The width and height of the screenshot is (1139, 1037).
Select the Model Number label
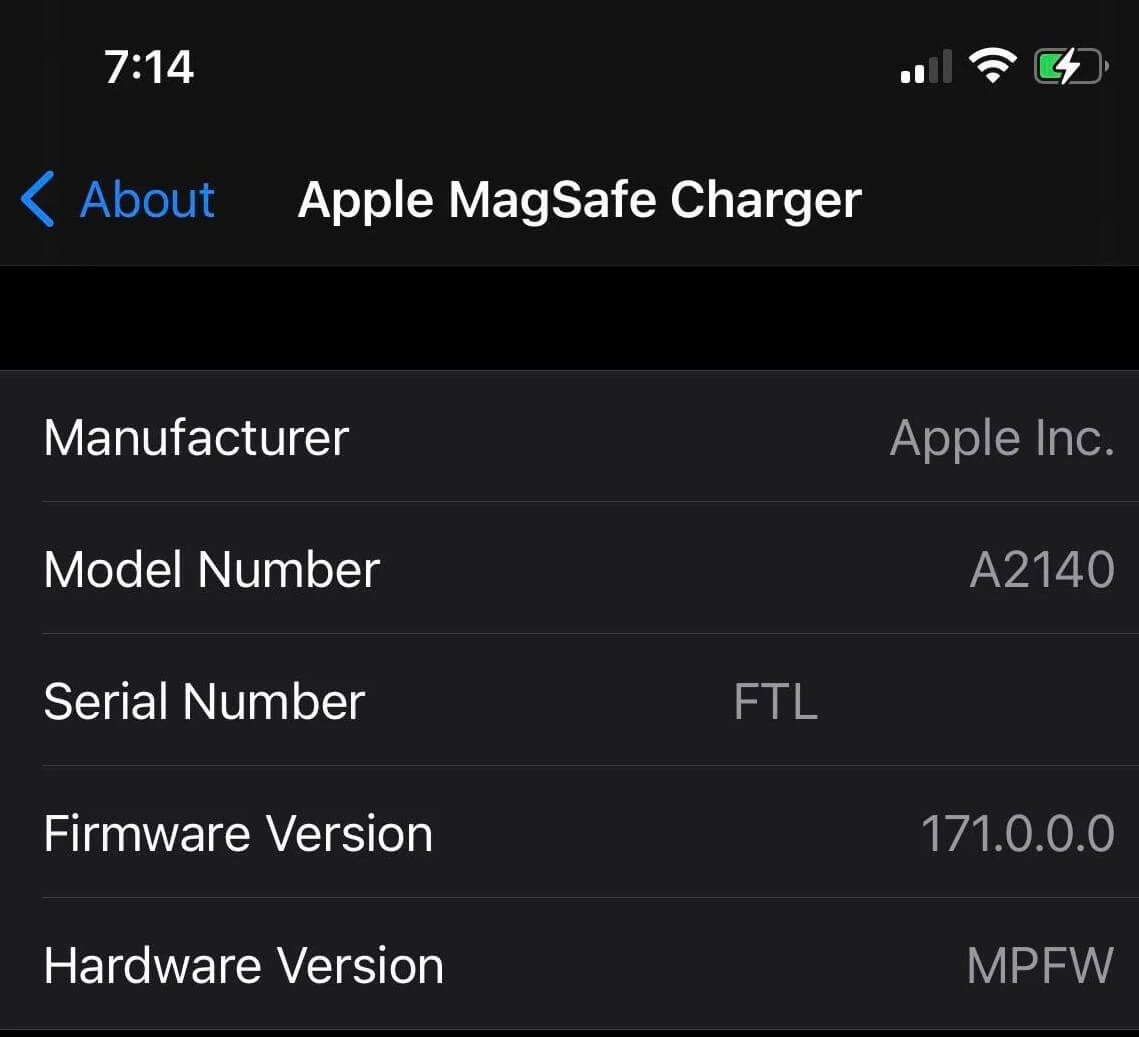(212, 569)
